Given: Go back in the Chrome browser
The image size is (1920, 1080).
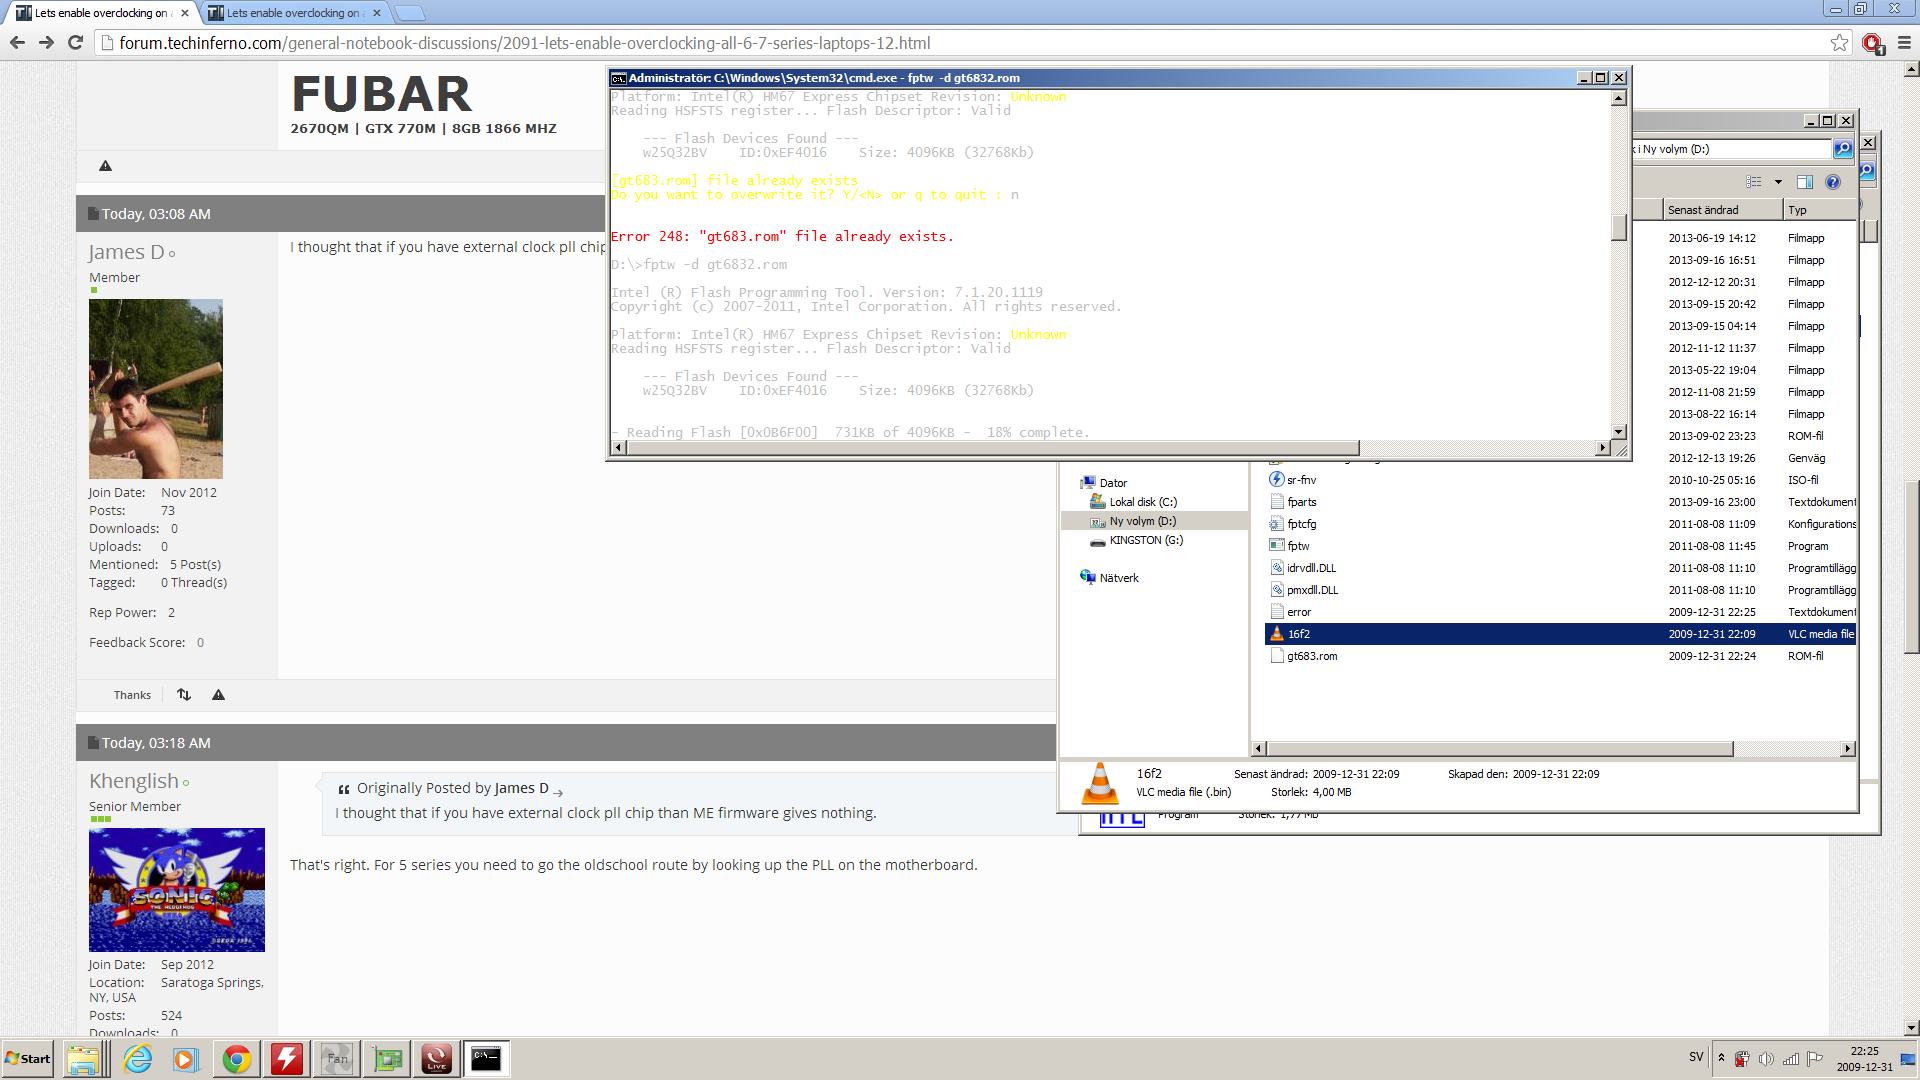Looking at the screenshot, I should point(17,43).
